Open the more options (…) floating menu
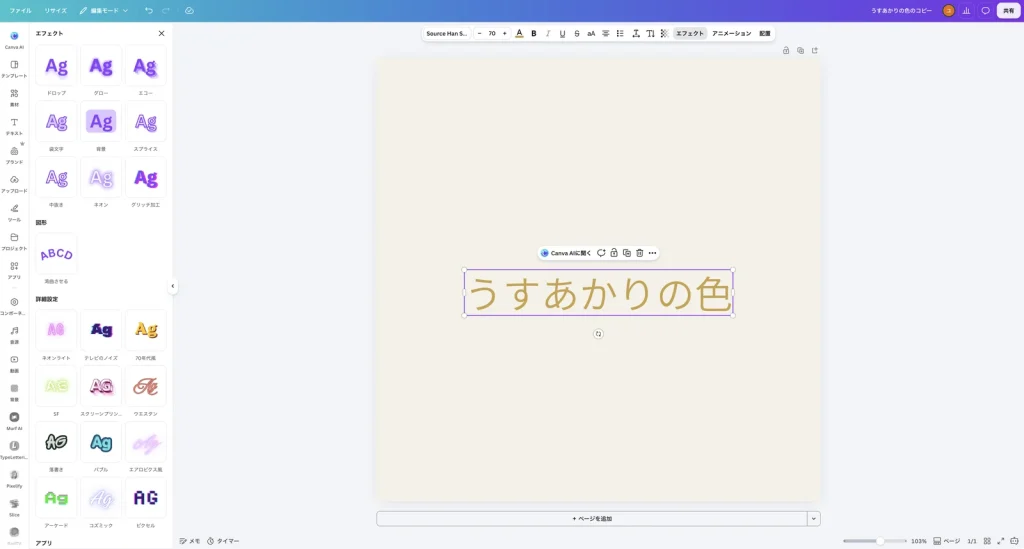Viewport: 1024px width, 549px height. pos(652,253)
